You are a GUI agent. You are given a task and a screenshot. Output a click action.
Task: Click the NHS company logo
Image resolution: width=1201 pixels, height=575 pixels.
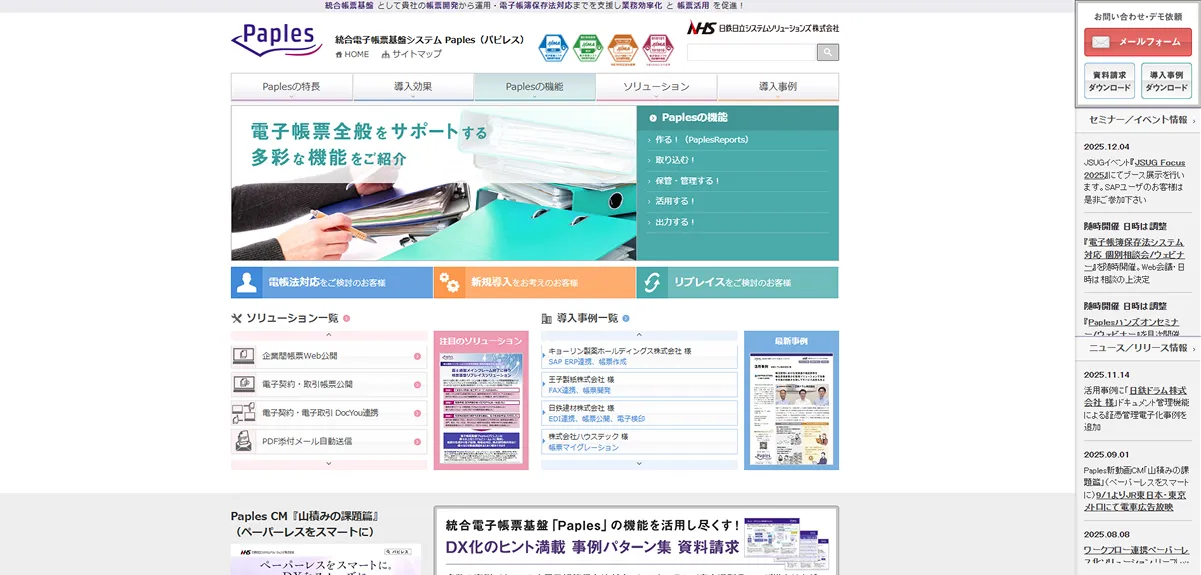pos(763,28)
